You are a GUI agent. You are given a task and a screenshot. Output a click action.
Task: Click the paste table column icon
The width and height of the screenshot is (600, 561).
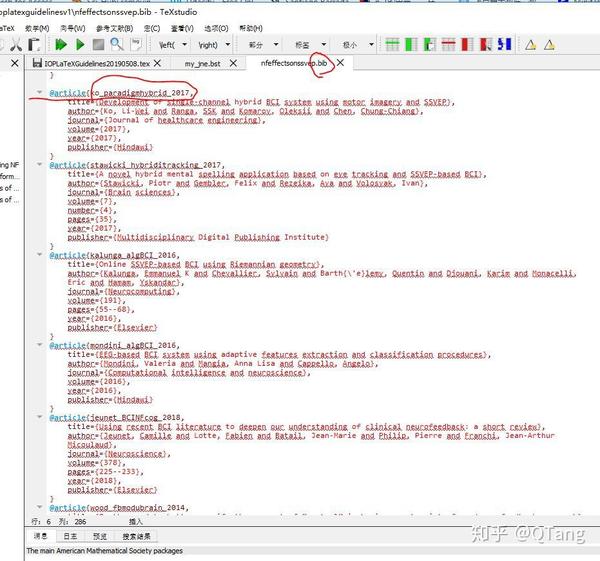click(430, 45)
